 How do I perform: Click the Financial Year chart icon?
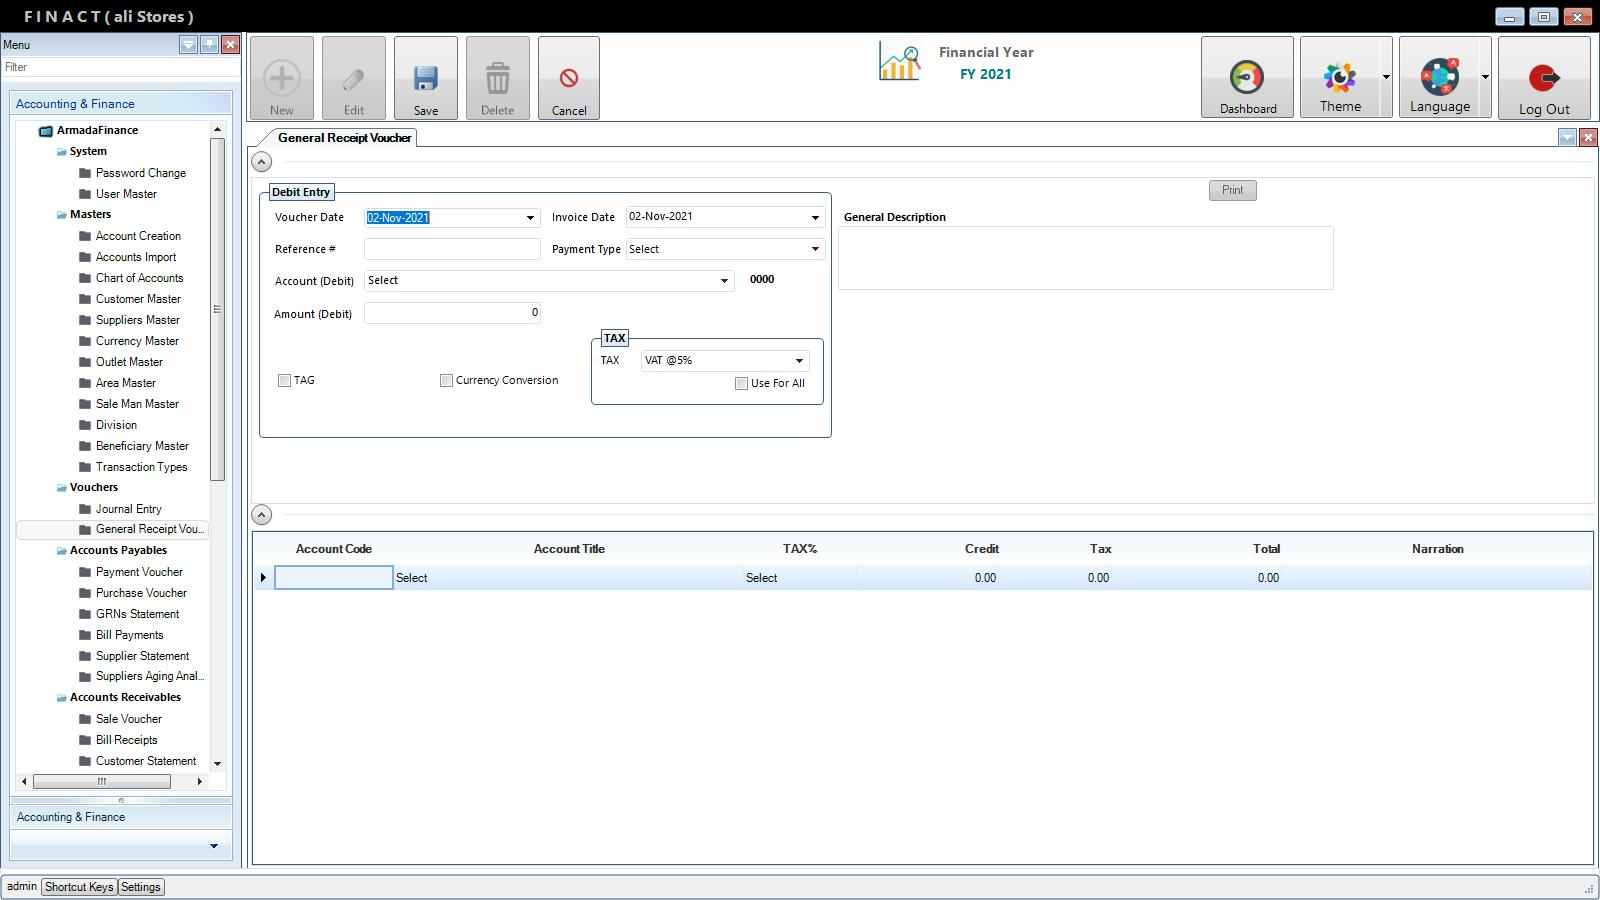click(x=899, y=62)
